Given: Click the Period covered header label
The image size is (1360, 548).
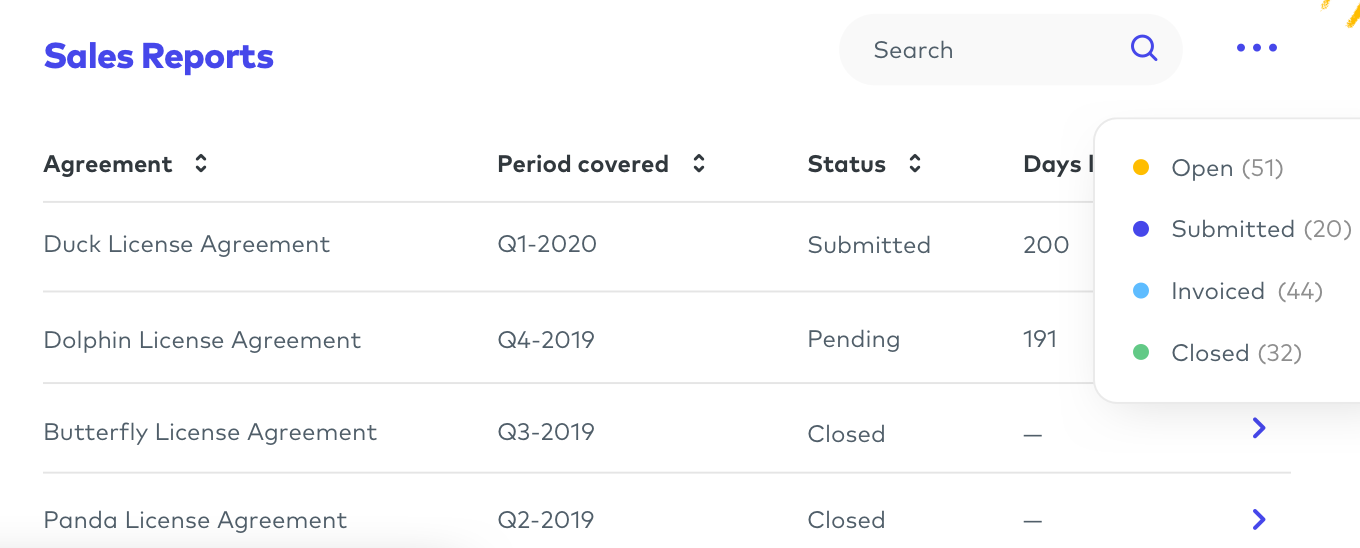Looking at the screenshot, I should [x=582, y=164].
